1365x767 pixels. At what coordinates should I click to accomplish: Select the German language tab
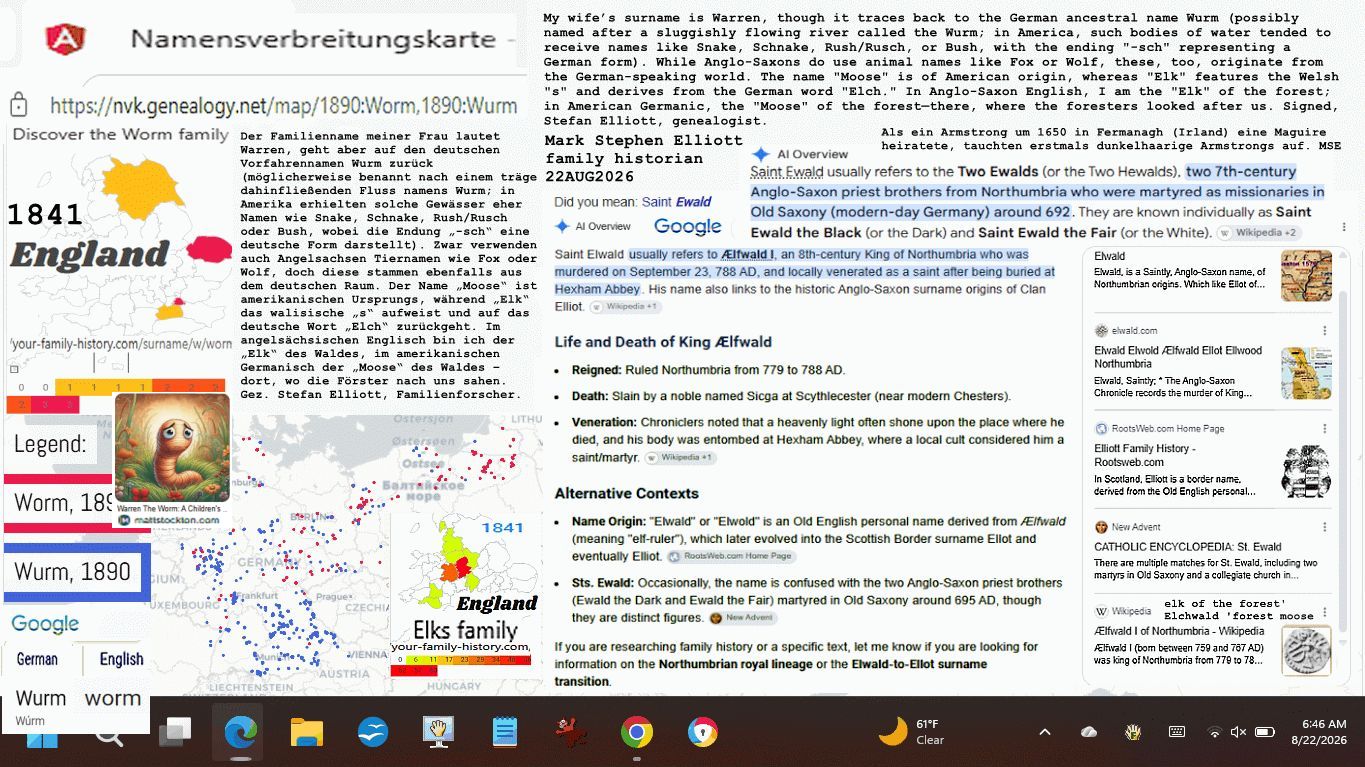click(x=37, y=659)
